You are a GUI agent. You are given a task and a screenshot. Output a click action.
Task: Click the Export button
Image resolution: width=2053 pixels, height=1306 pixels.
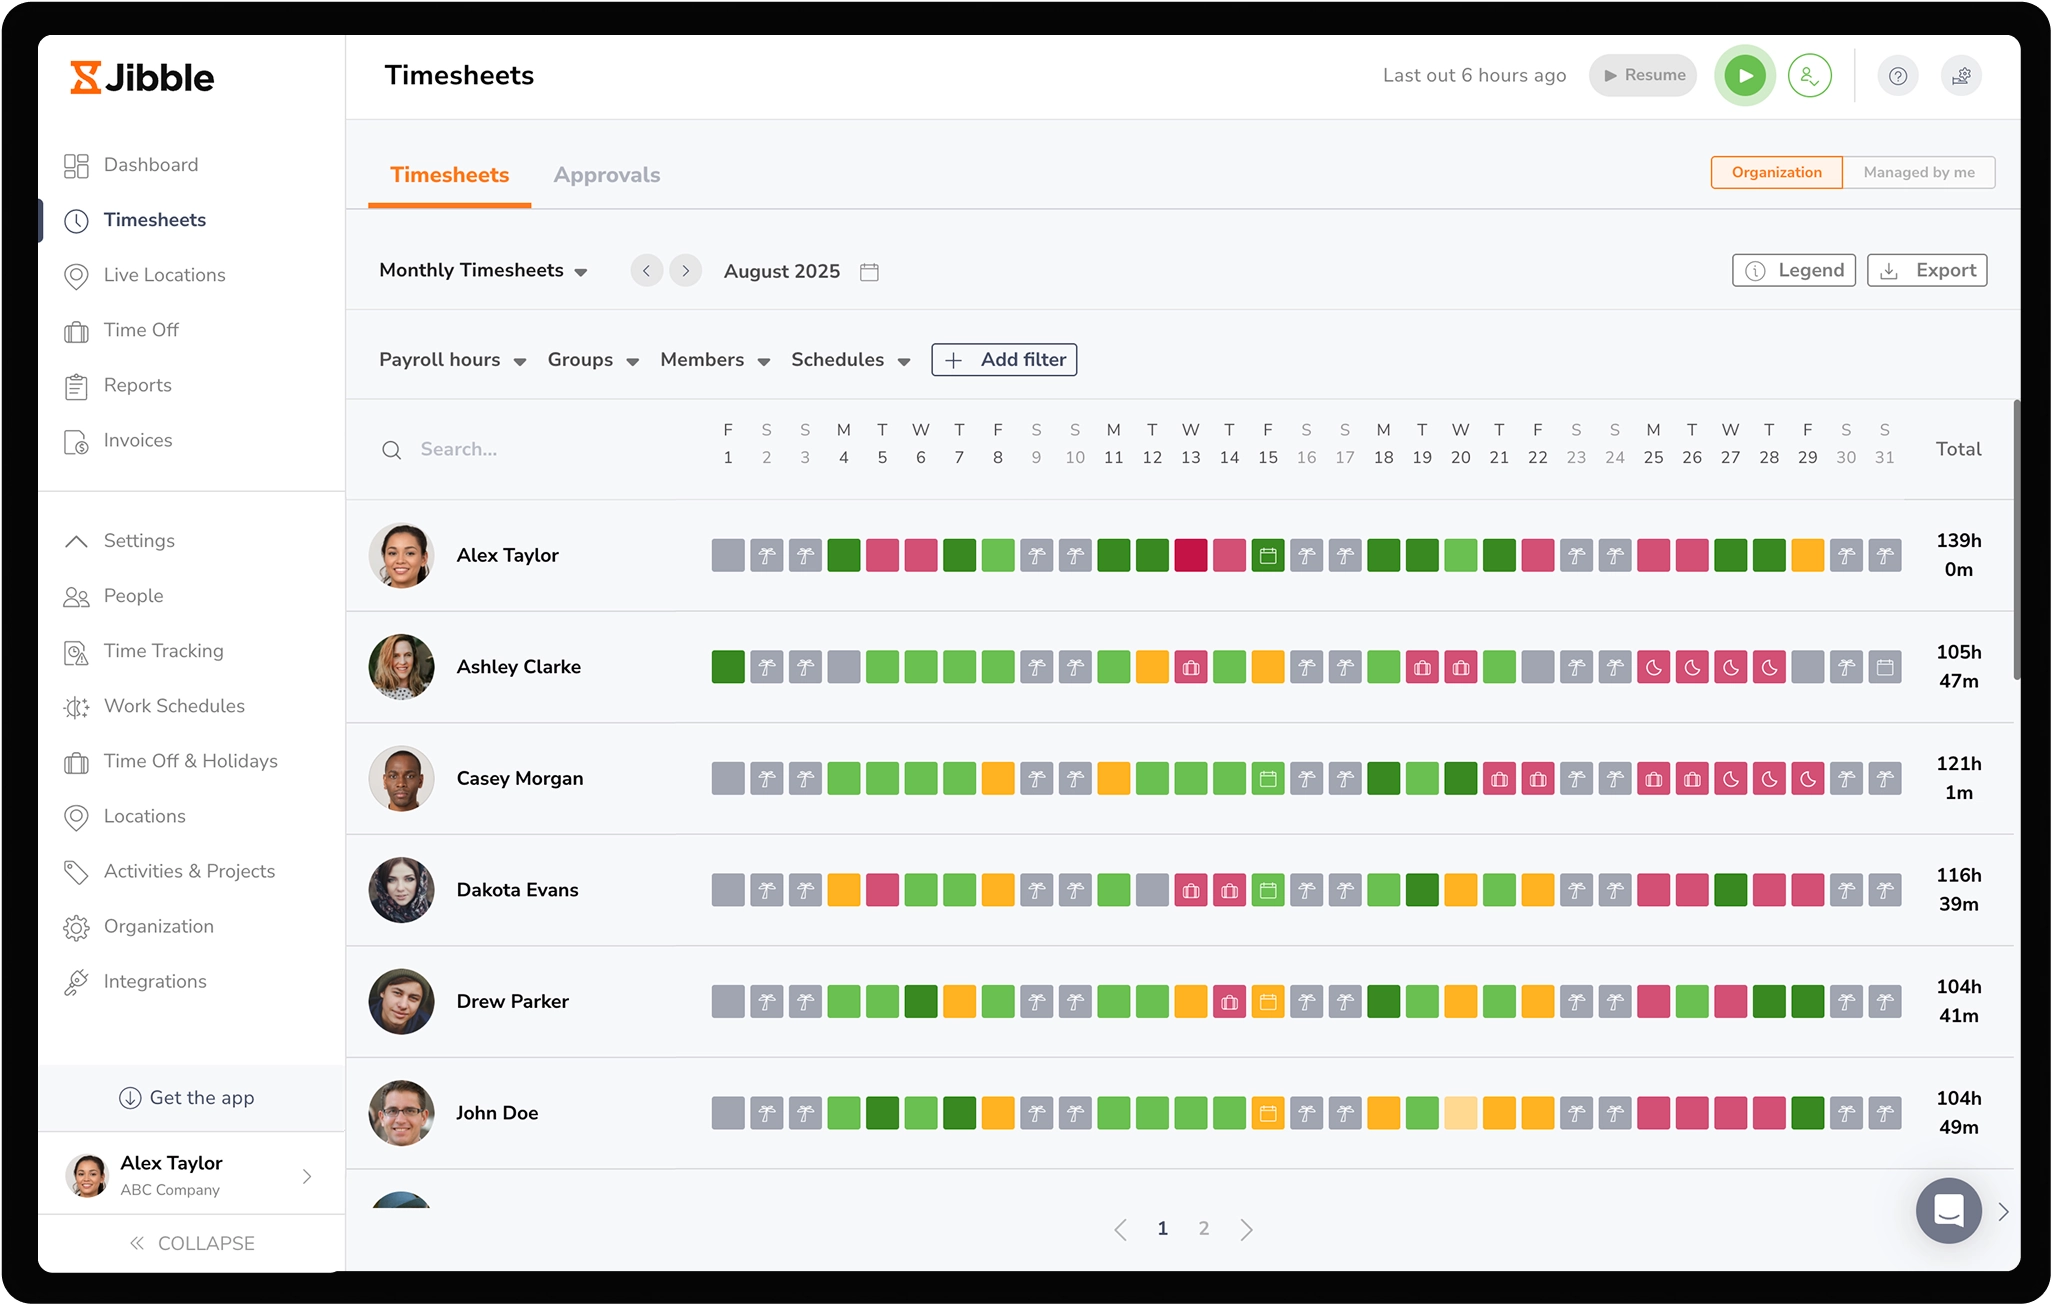tap(1927, 270)
